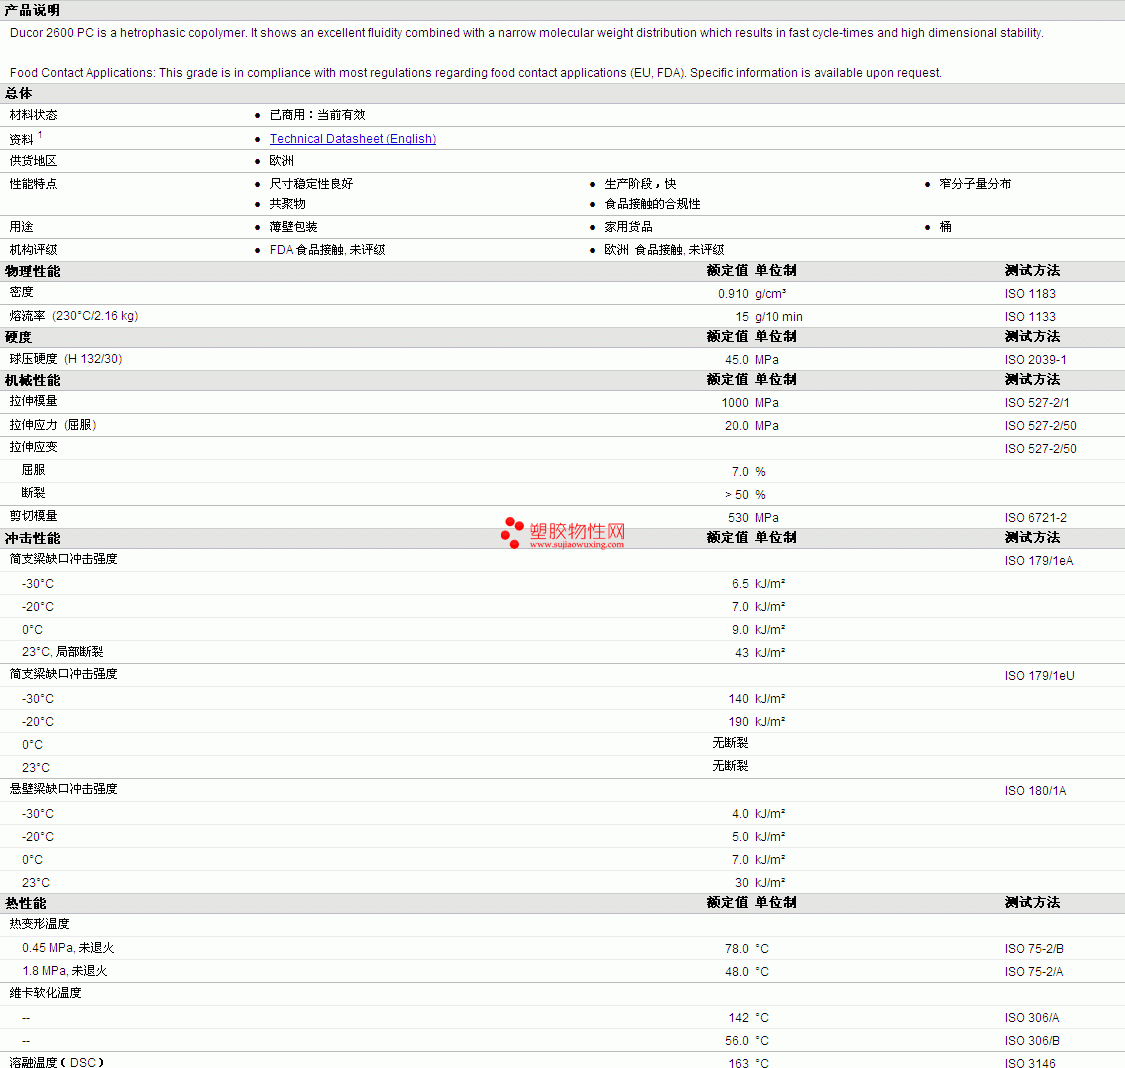Click the ISO 179/1eA test method
Image resolution: width=1125 pixels, height=1068 pixels.
coord(1038,560)
